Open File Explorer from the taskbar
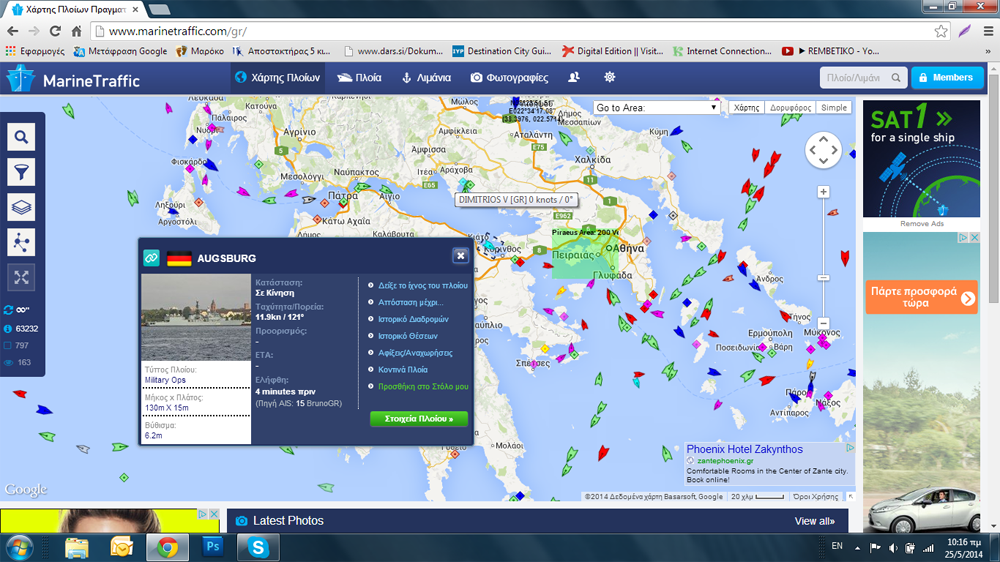 (77, 547)
